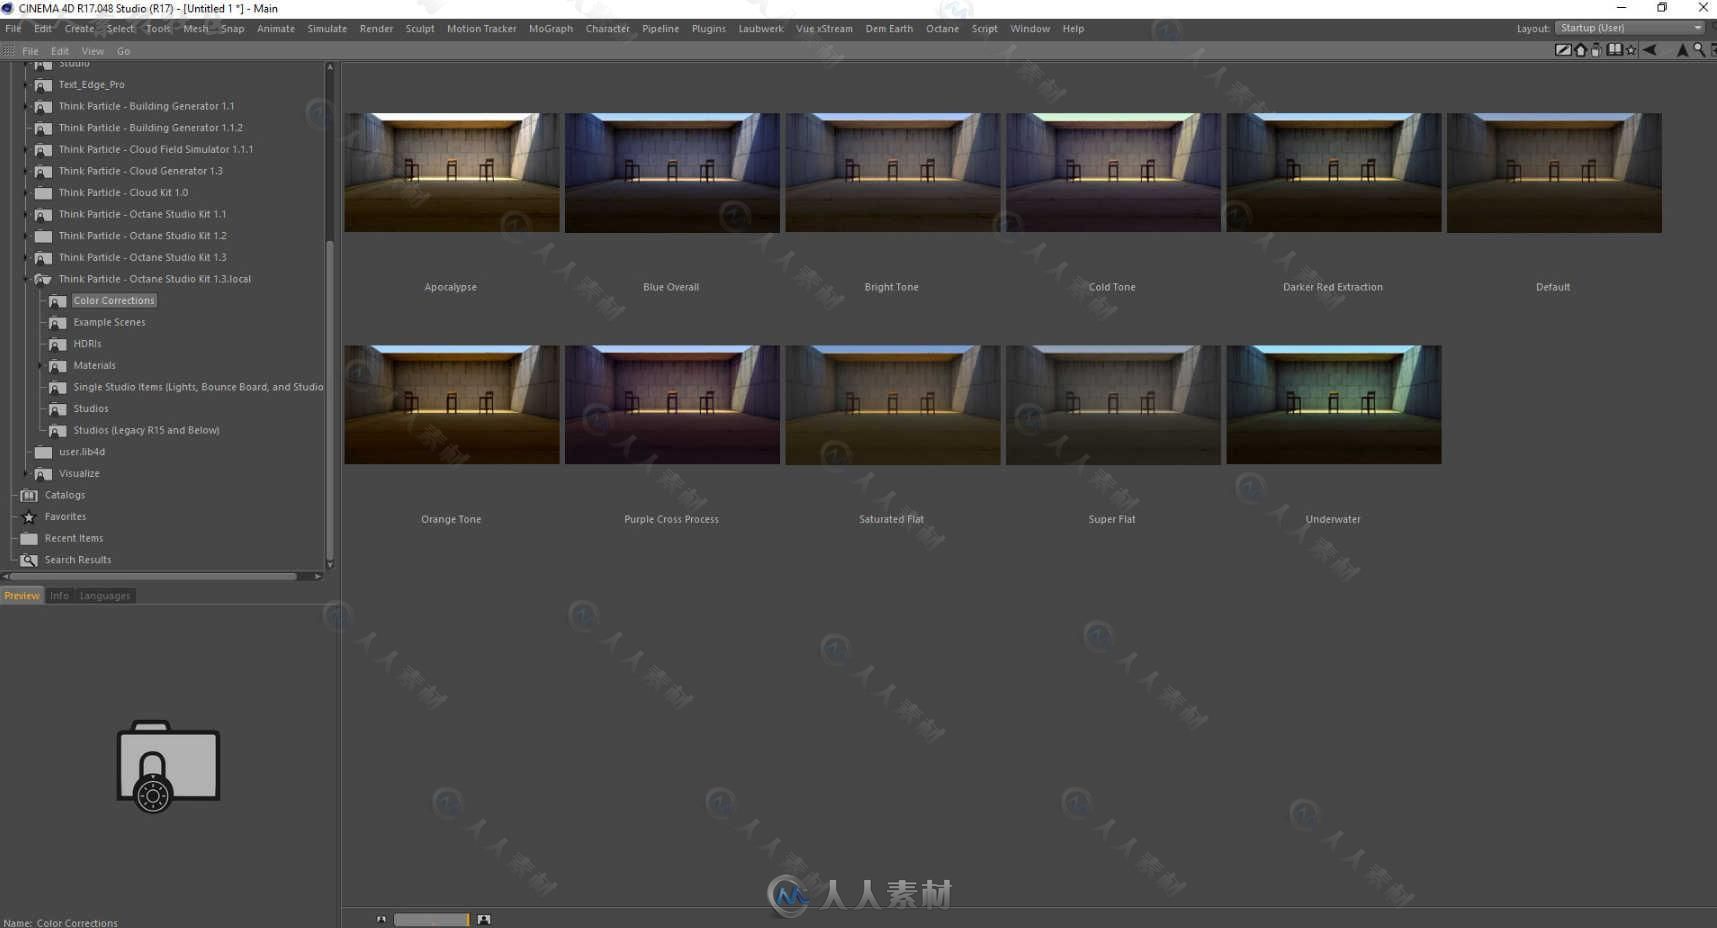Adjust the thumbnail size slider
The height and width of the screenshot is (928, 1717).
coord(431,919)
